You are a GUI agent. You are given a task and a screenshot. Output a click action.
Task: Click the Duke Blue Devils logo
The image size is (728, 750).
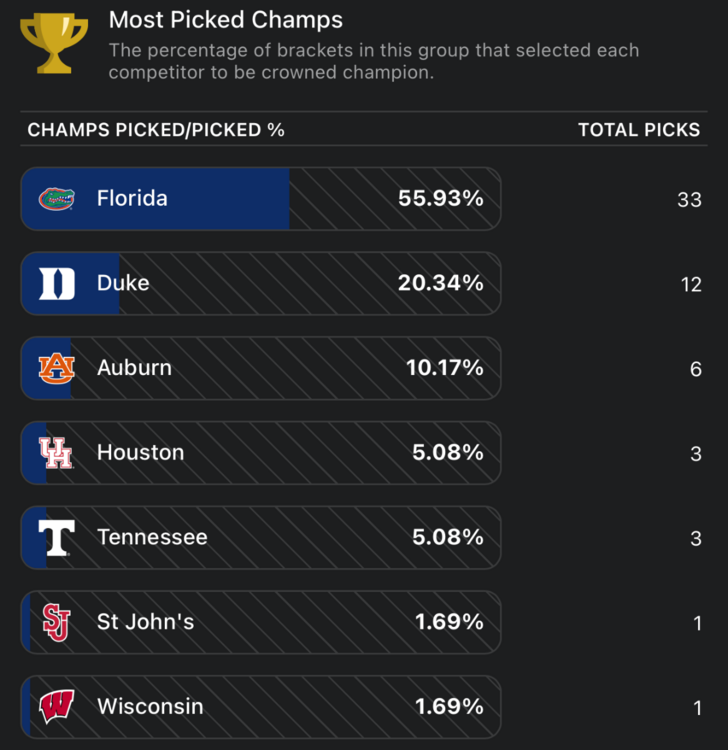(x=56, y=284)
